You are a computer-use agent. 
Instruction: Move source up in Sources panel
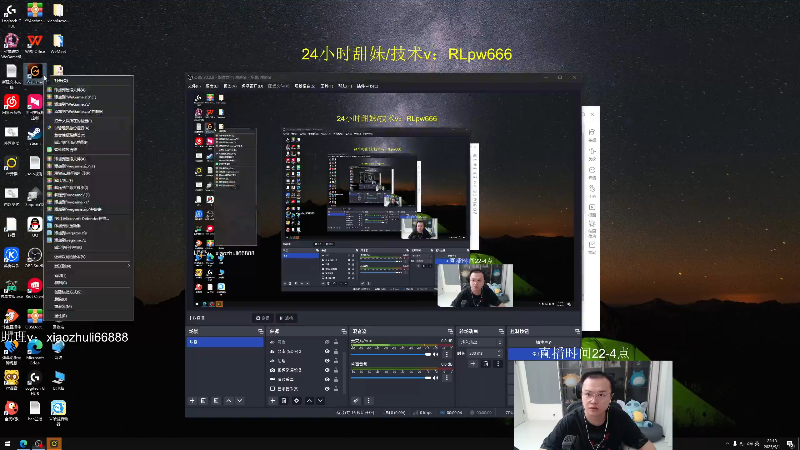309,401
